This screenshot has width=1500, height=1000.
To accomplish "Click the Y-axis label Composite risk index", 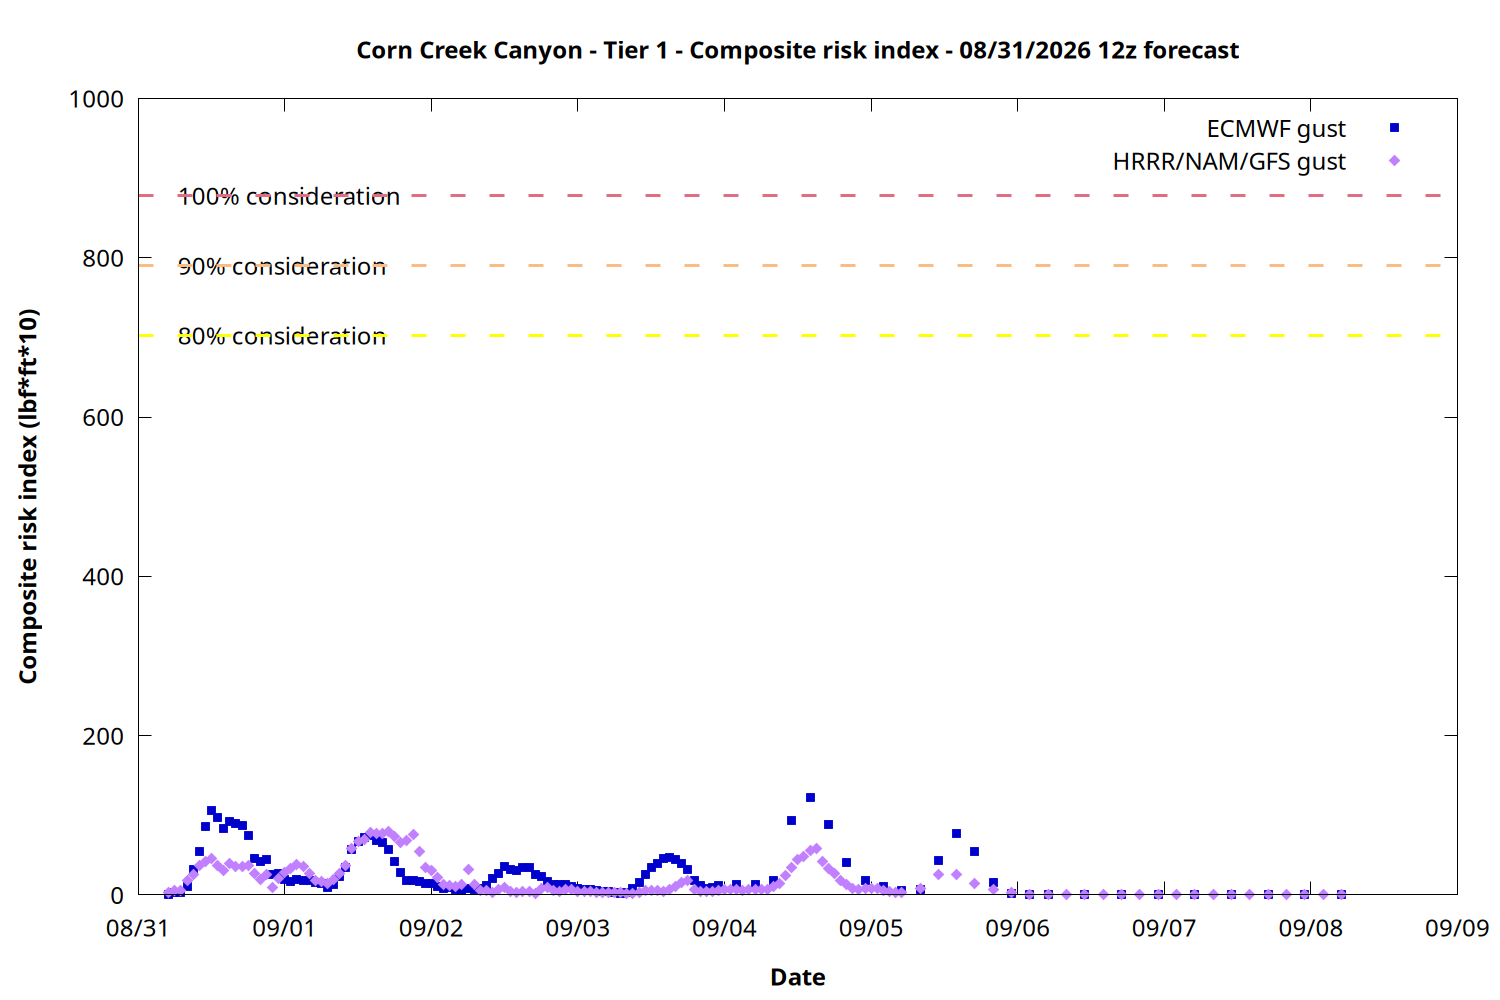I will tap(28, 496).
